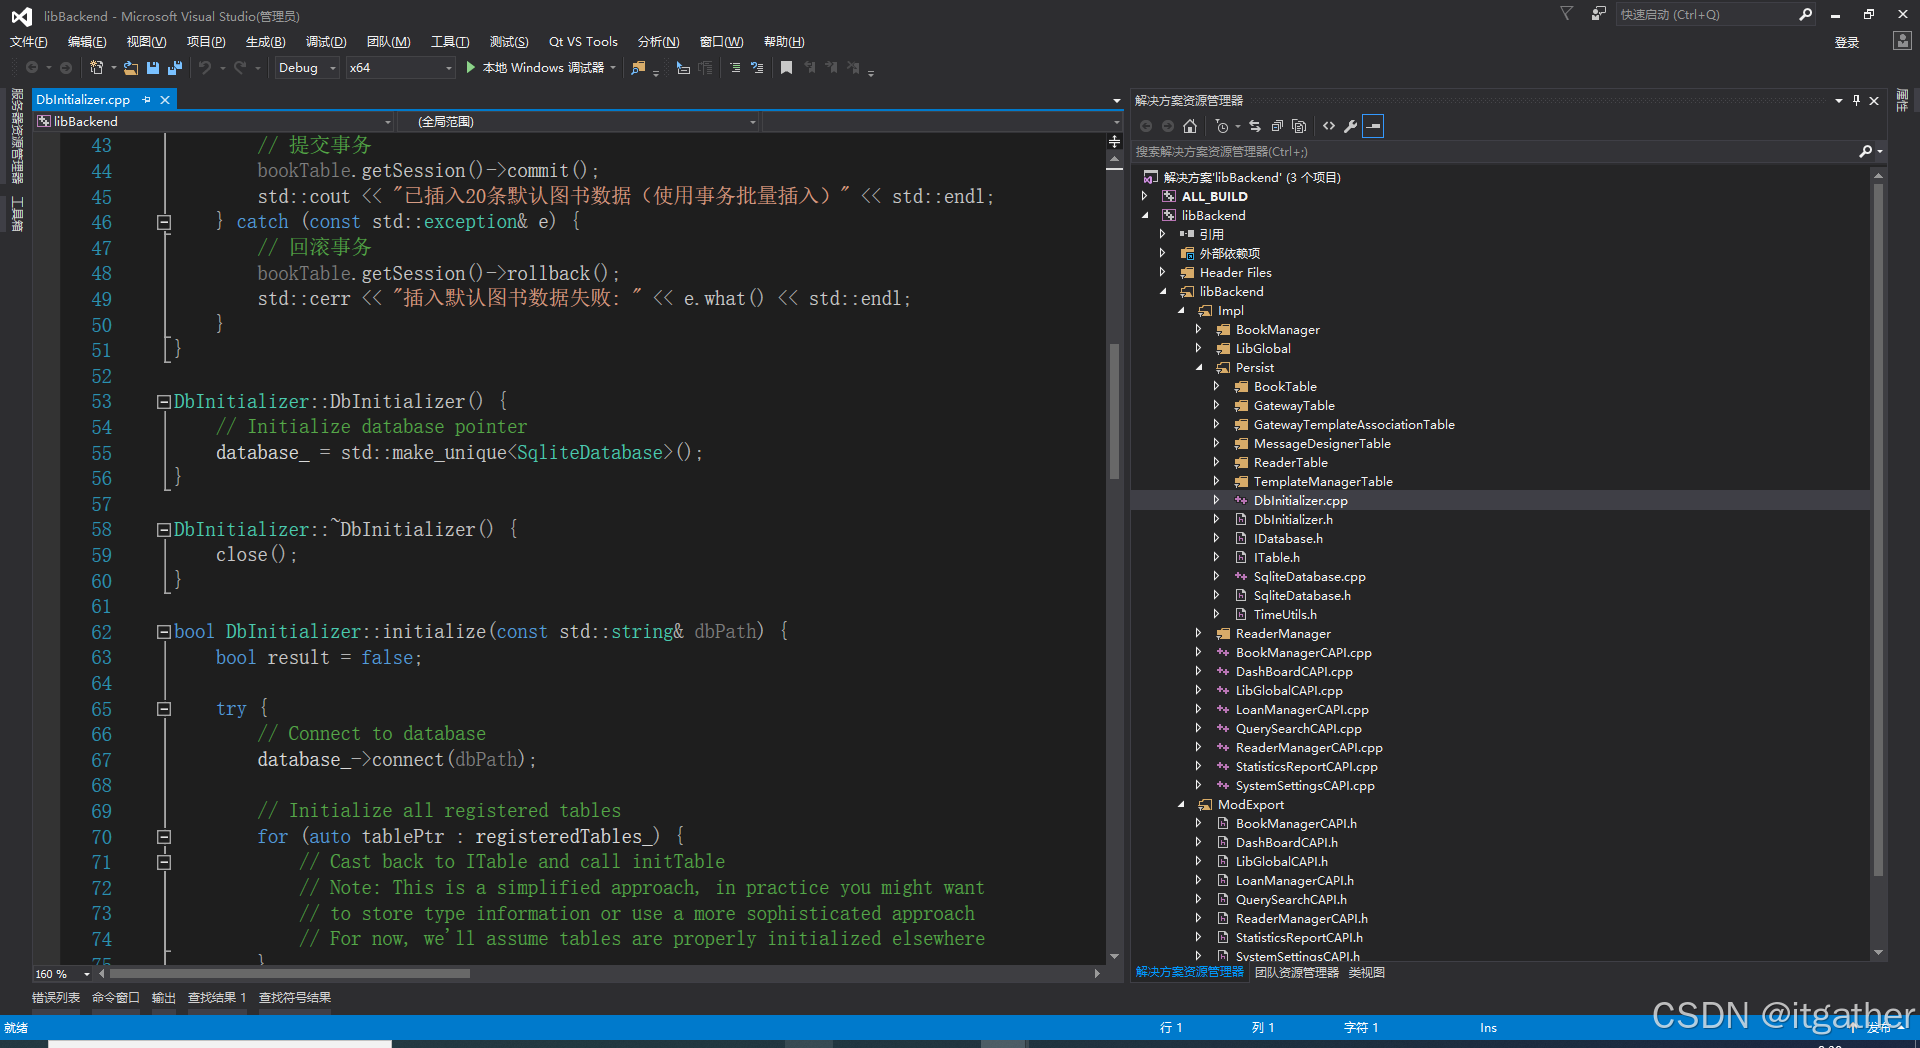Open the 文件(F) menu

coord(29,42)
